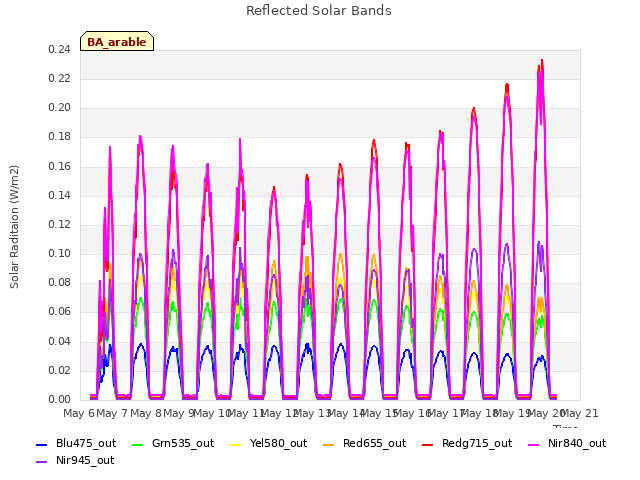Screen dimensions: 640x480
Task: Click the red Redg715_out color marker
Action: (428, 444)
